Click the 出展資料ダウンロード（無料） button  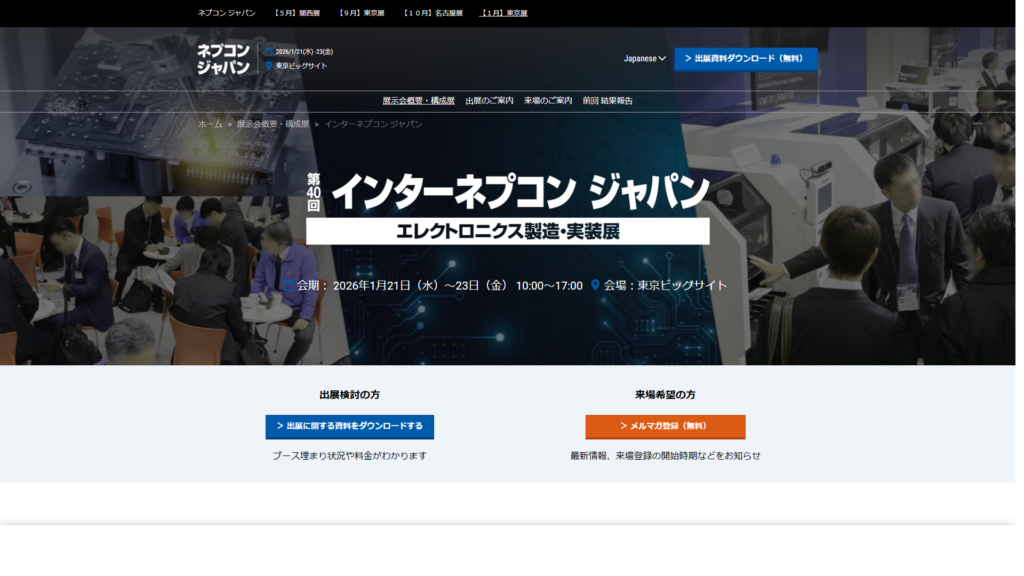746,59
